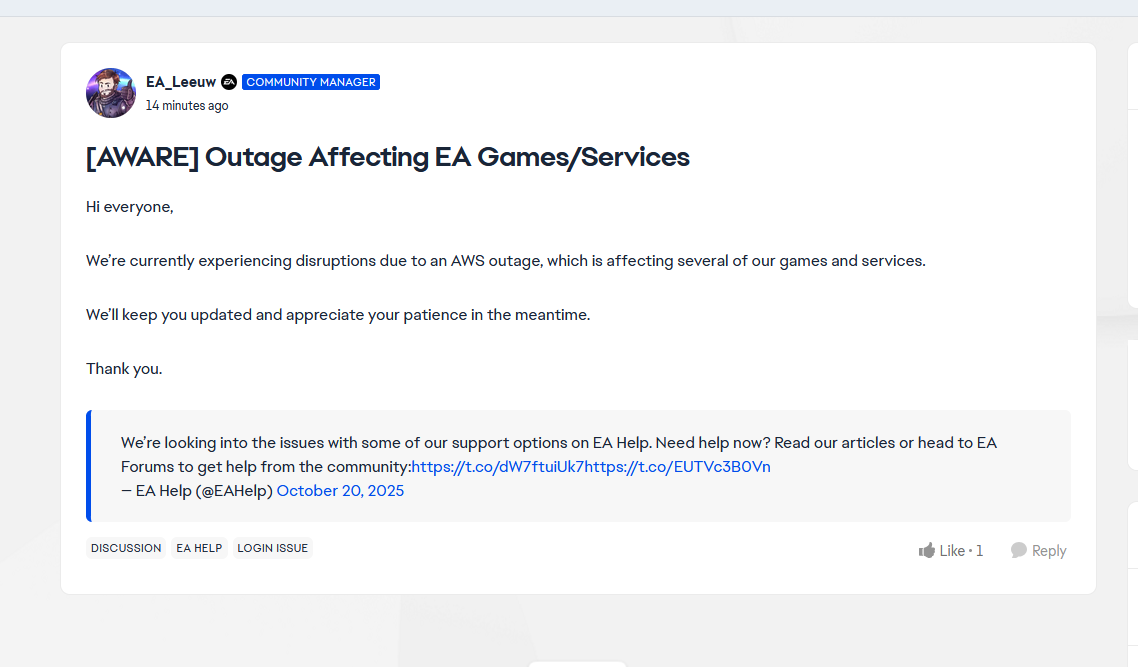The height and width of the screenshot is (667, 1138).
Task: Click the '14 minutes ago' timestamp
Action: [187, 105]
